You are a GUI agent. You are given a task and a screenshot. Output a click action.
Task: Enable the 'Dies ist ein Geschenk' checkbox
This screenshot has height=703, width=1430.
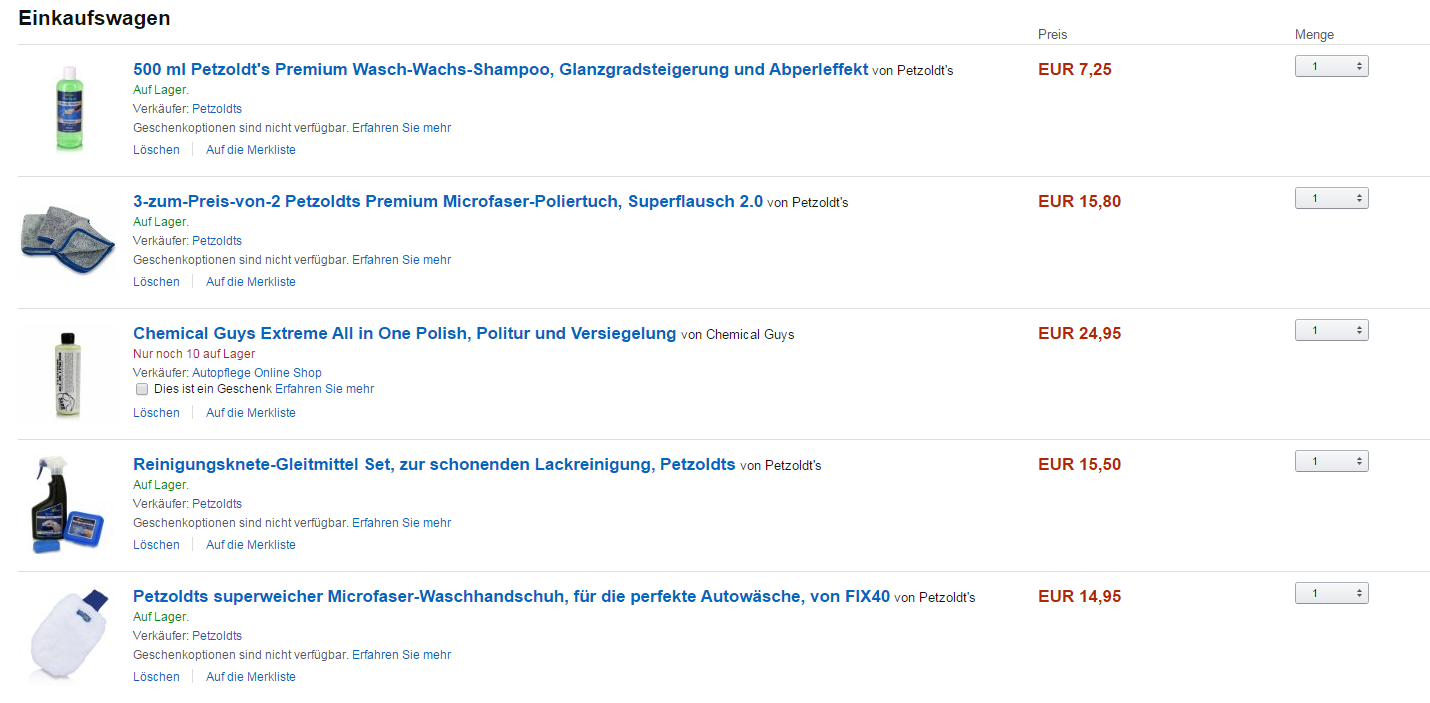(x=142, y=389)
